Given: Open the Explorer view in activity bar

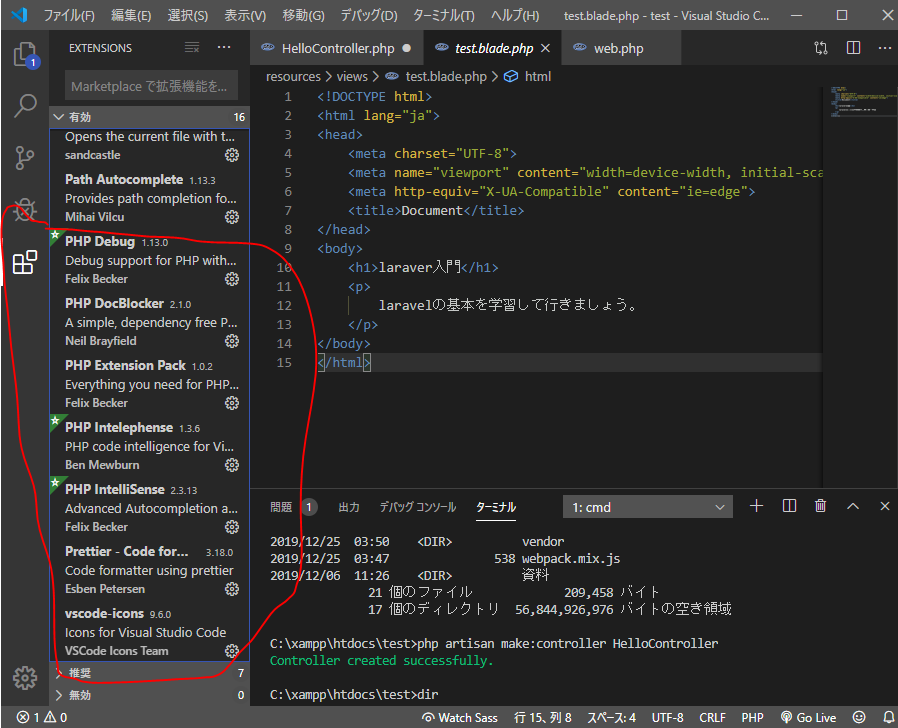Looking at the screenshot, I should point(25,54).
